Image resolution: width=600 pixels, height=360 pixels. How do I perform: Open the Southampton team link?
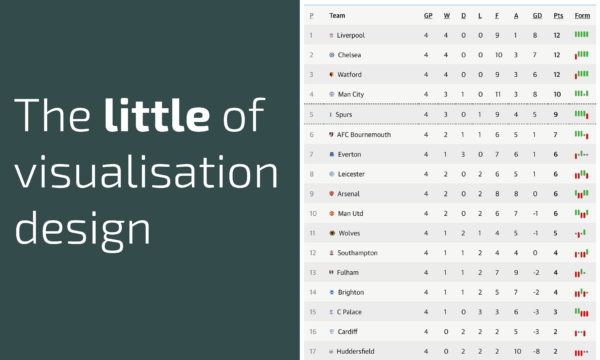[357, 253]
